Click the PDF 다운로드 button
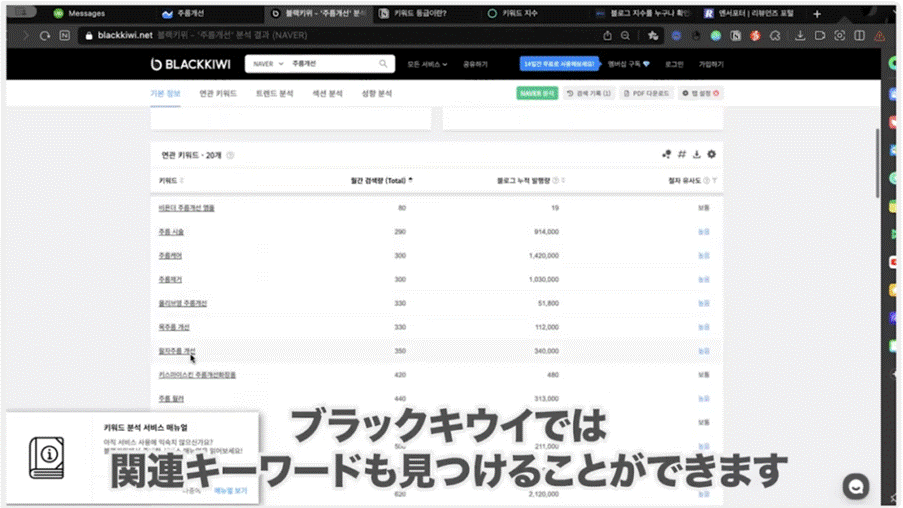The height and width of the screenshot is (508, 903). pos(646,93)
